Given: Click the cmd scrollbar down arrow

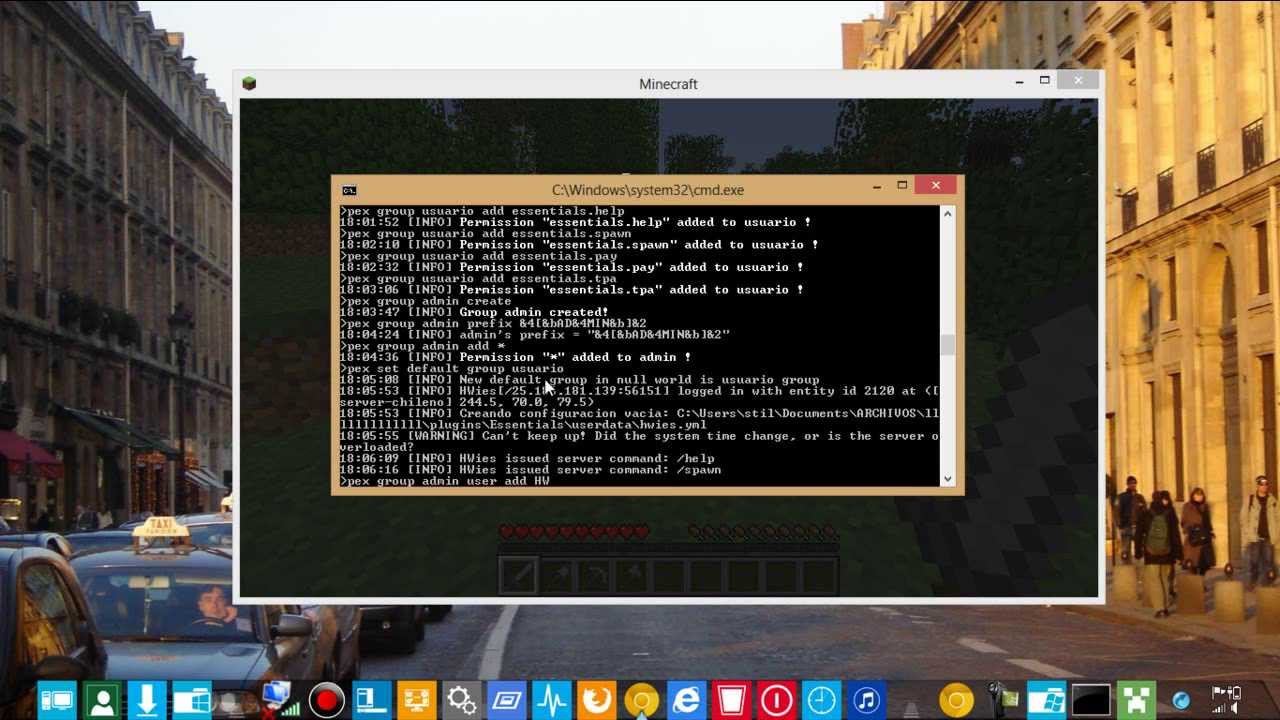Looking at the screenshot, I should click(x=947, y=479).
